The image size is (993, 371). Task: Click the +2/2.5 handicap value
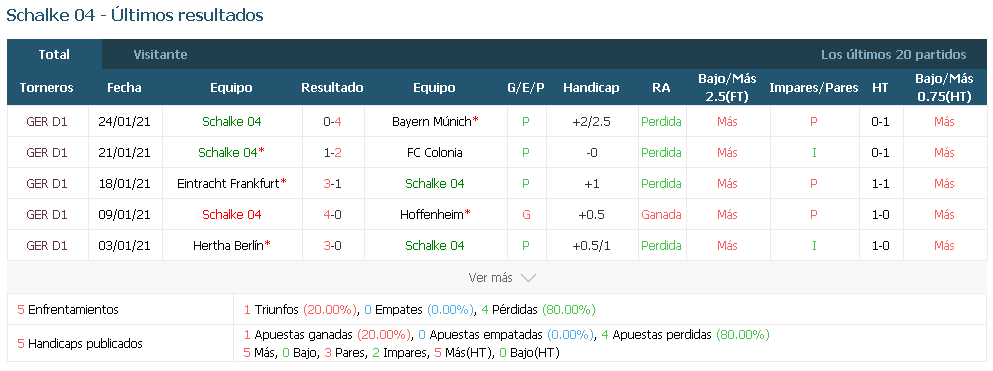pos(591,122)
